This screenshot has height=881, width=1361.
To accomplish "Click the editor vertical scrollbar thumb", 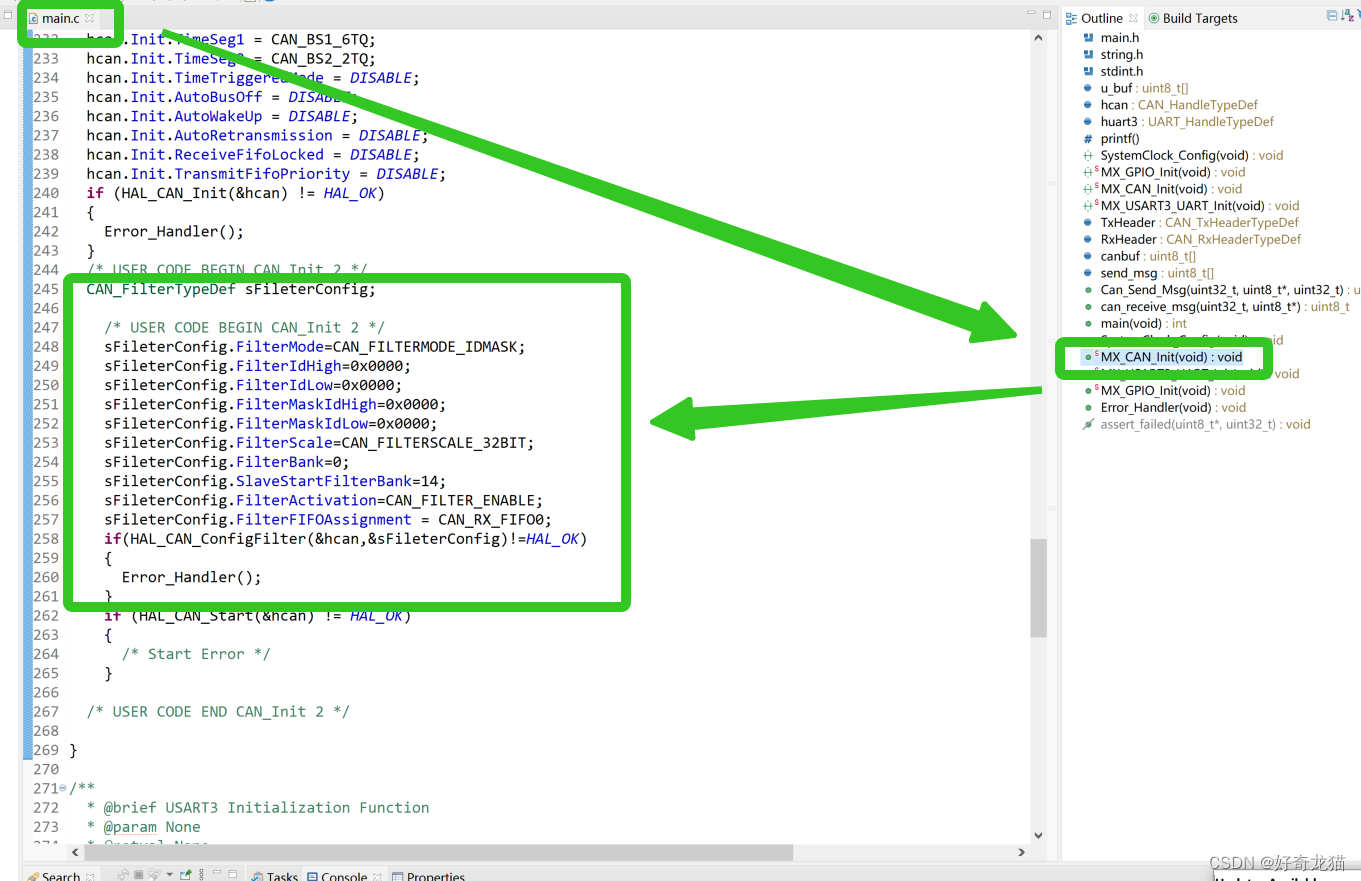I will pos(1038,588).
